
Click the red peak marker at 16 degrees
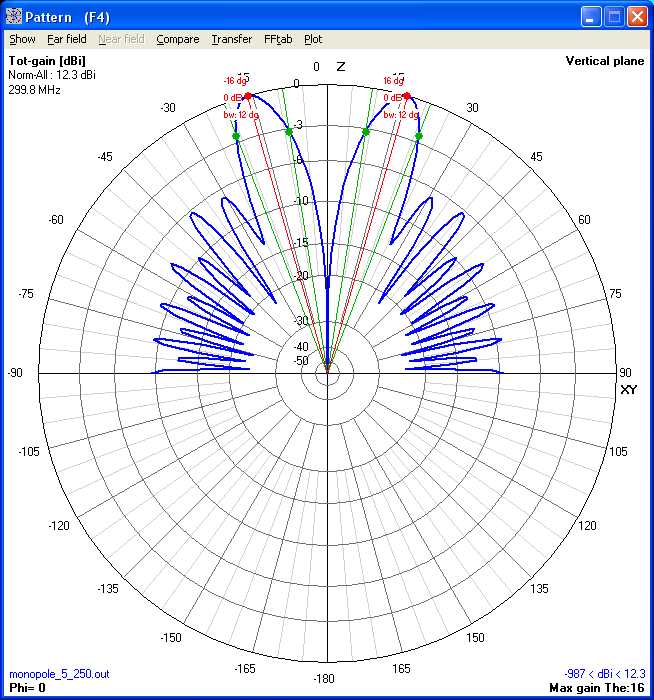[x=406, y=96]
